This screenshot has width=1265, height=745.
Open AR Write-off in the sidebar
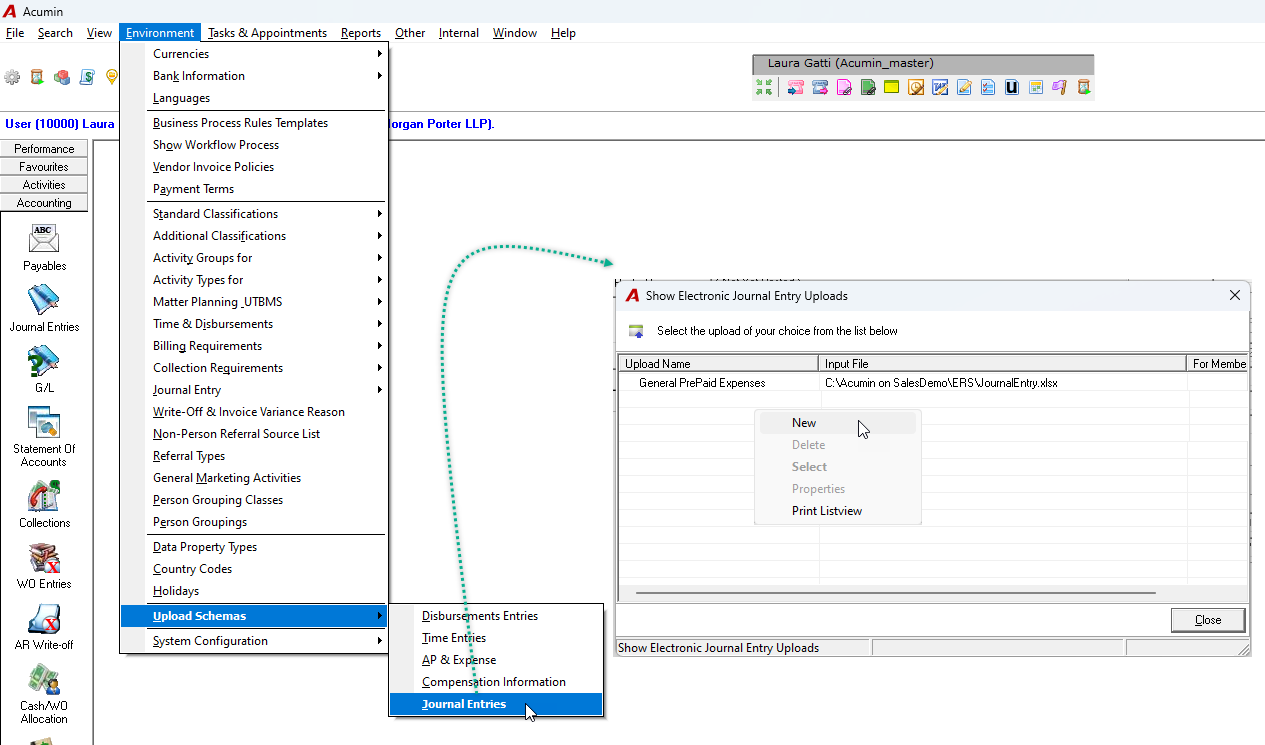pyautogui.click(x=44, y=626)
